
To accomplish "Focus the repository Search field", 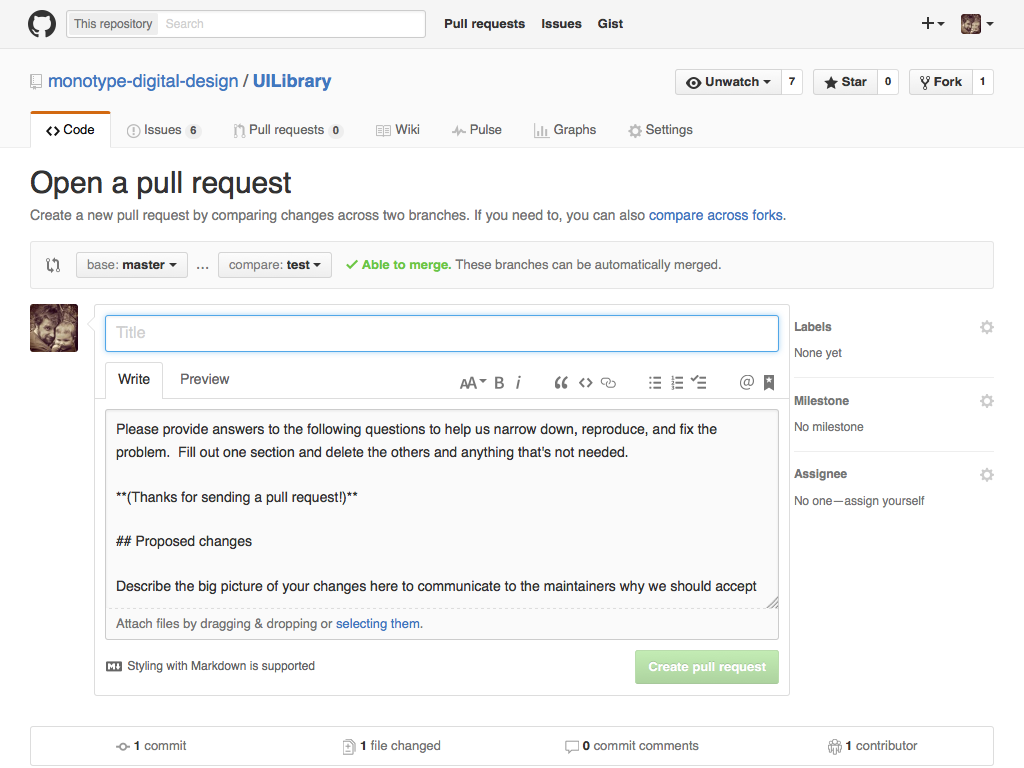I will [291, 24].
